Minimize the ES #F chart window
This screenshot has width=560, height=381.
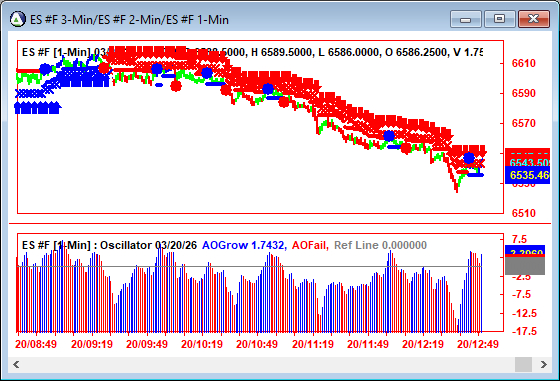click(466, 19)
